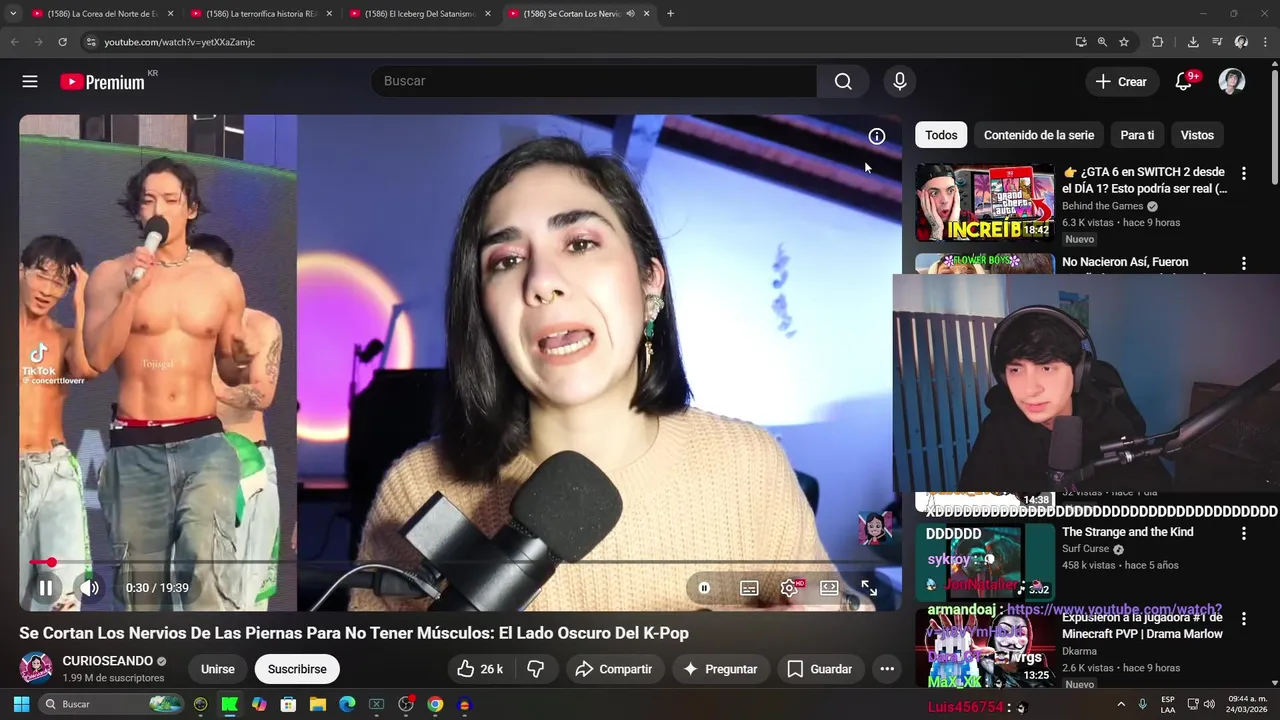Focus the Buscar search field

(594, 81)
